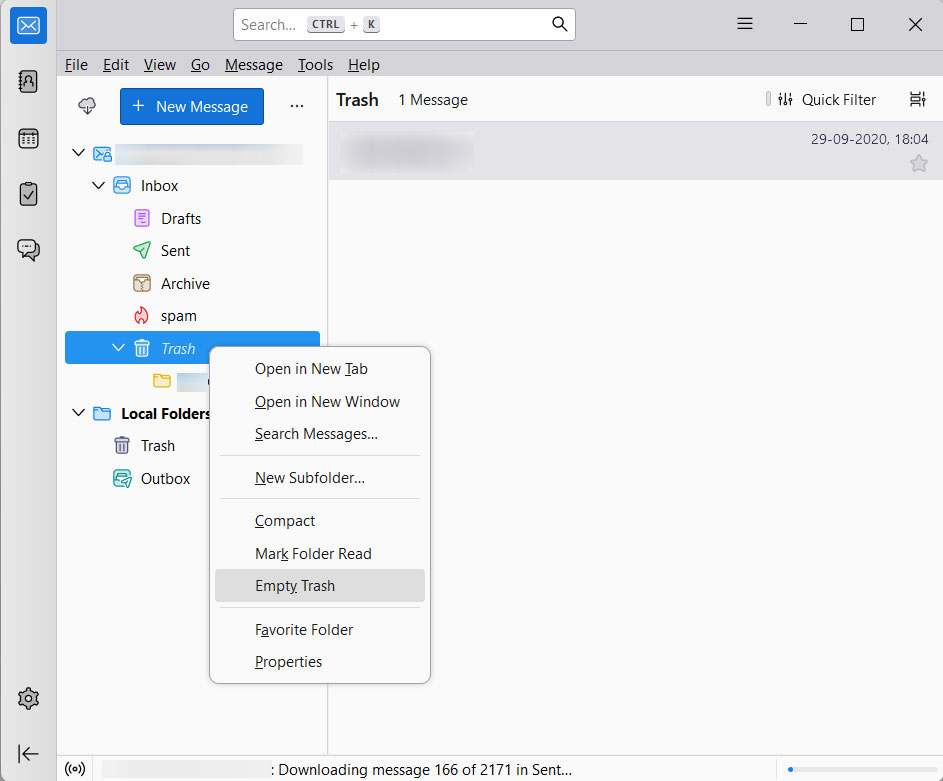The height and width of the screenshot is (781, 943).
Task: Click the Get Messages cloud icon
Action: [x=87, y=106]
